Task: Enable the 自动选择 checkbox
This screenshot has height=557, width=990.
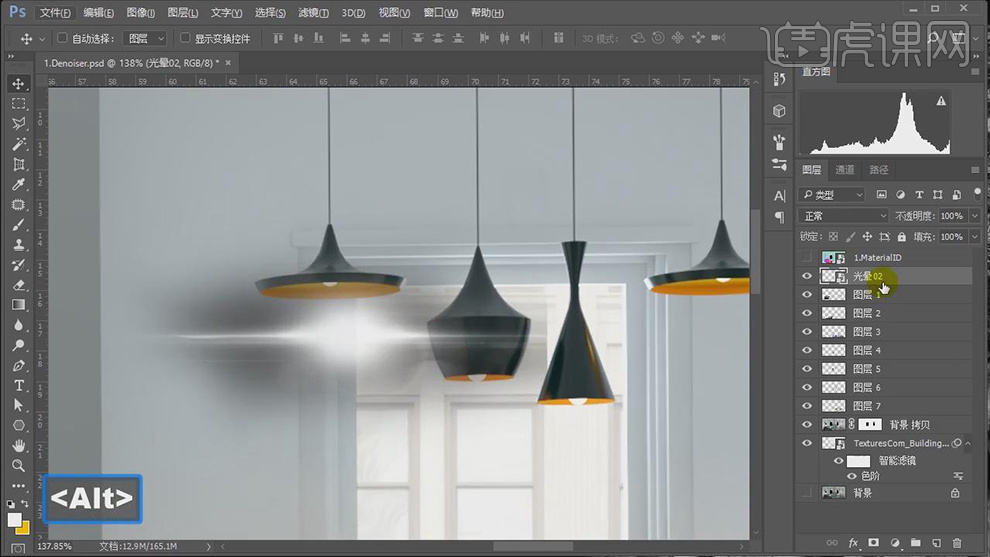Action: [x=62, y=38]
